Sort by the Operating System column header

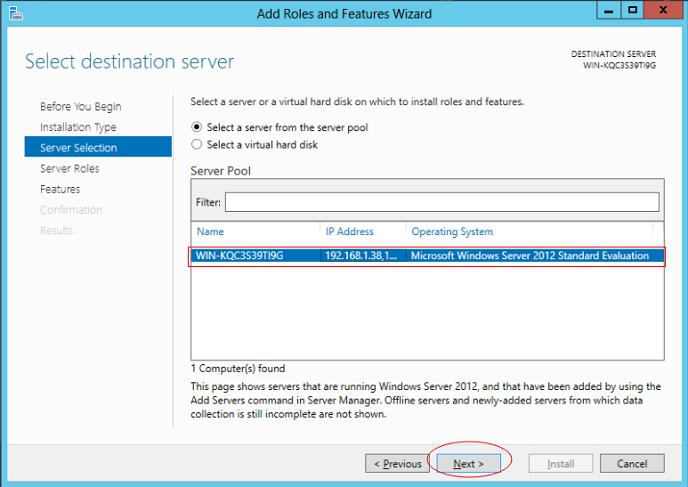(452, 232)
